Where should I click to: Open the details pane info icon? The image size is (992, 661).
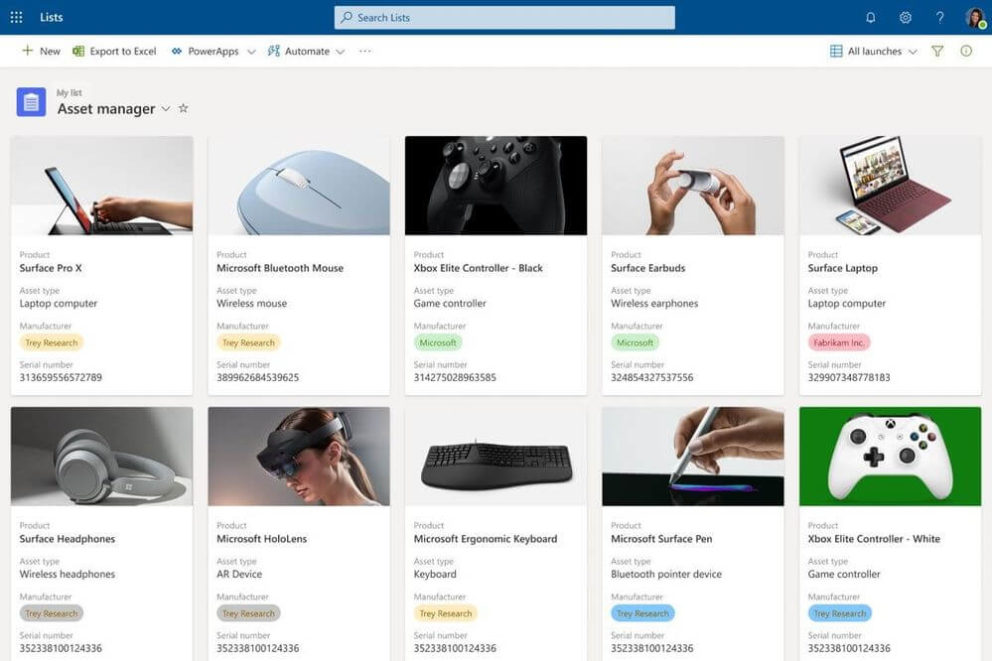(965, 51)
